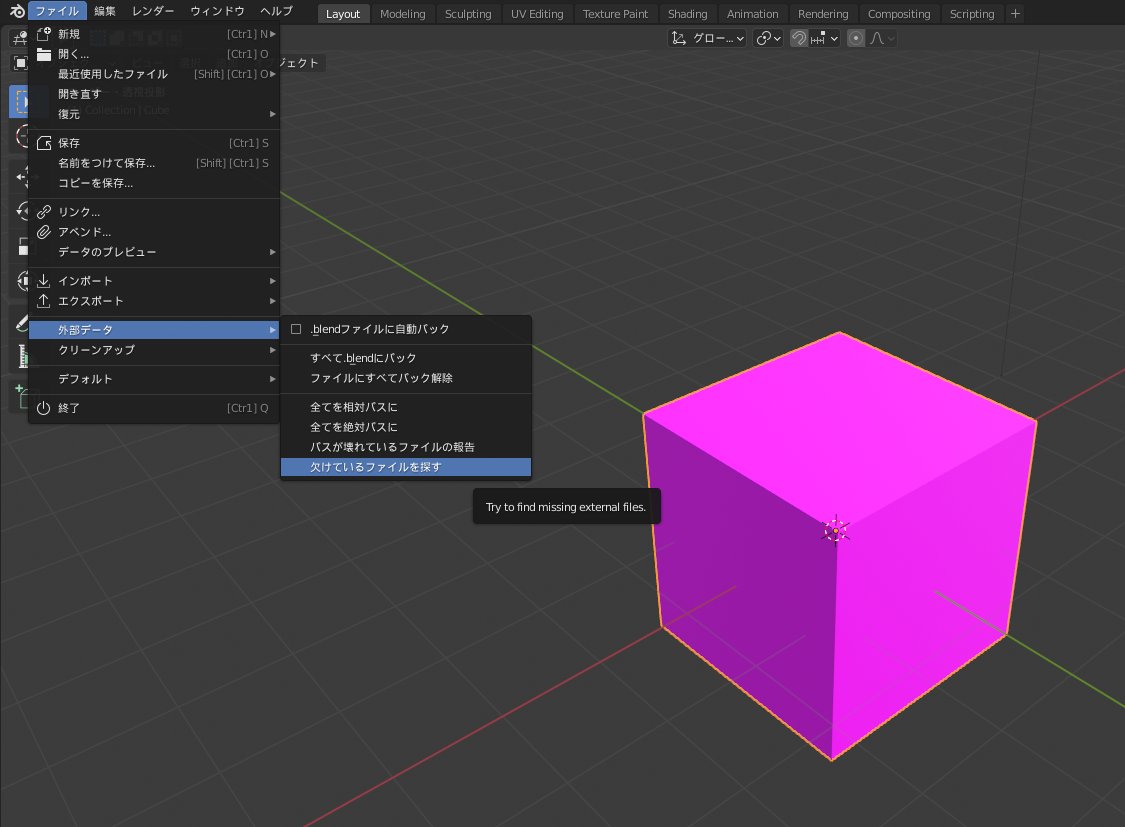The width and height of the screenshot is (1125, 827).
Task: Open the ファイル menu
Action: [x=57, y=11]
